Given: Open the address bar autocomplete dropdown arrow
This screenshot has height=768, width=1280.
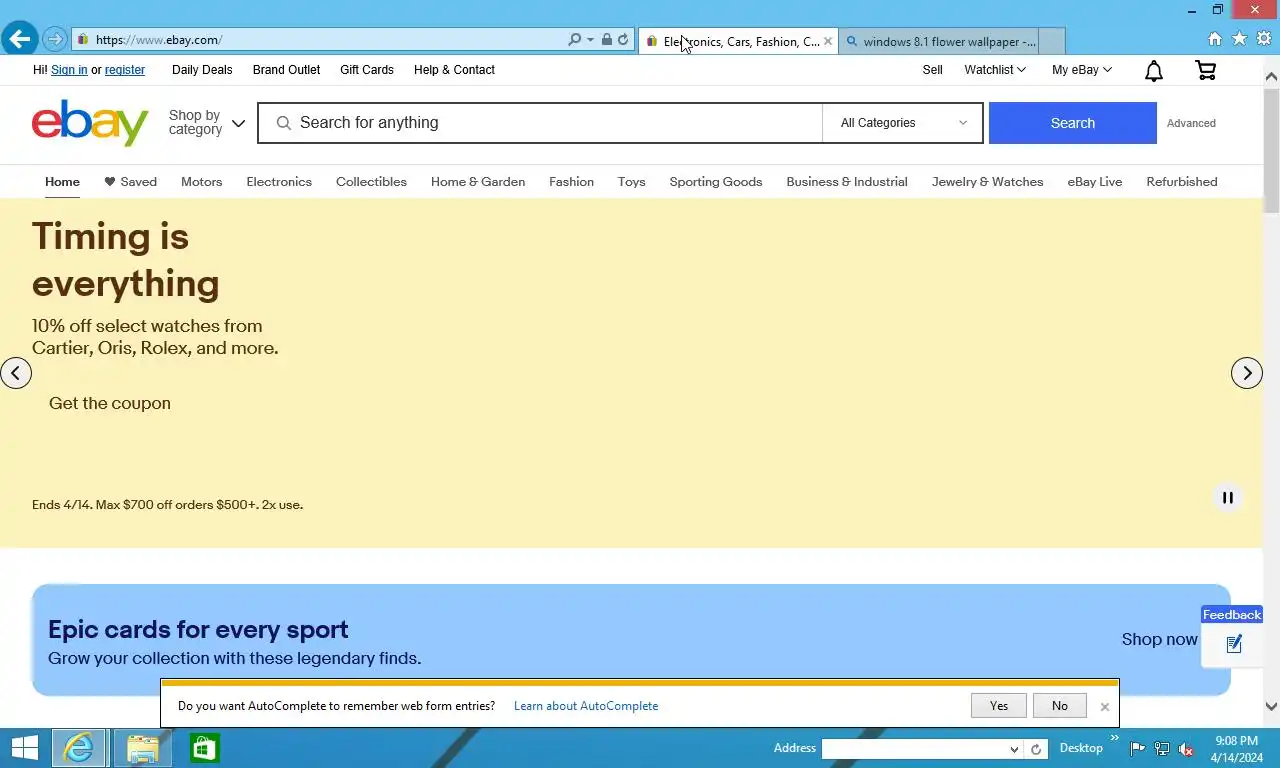Looking at the screenshot, I should click(590, 40).
